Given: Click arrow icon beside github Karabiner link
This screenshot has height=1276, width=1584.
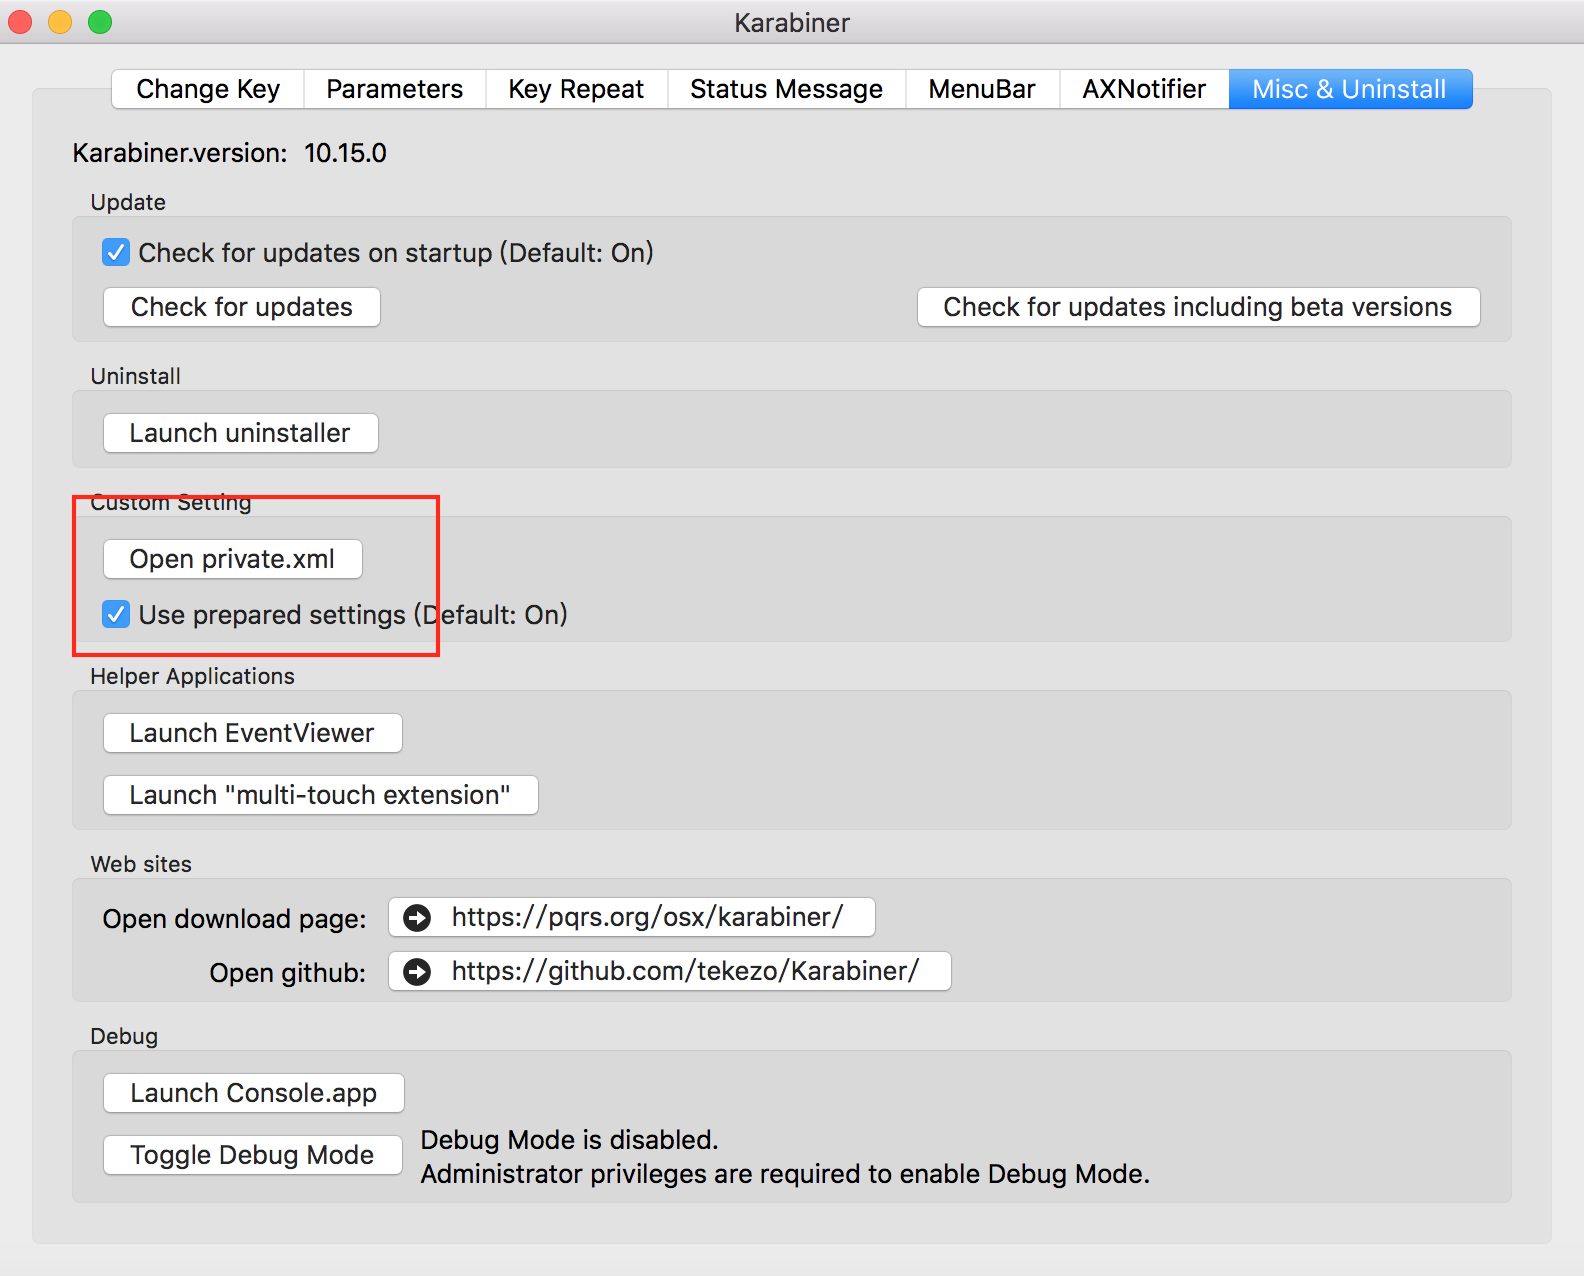Looking at the screenshot, I should click(417, 971).
